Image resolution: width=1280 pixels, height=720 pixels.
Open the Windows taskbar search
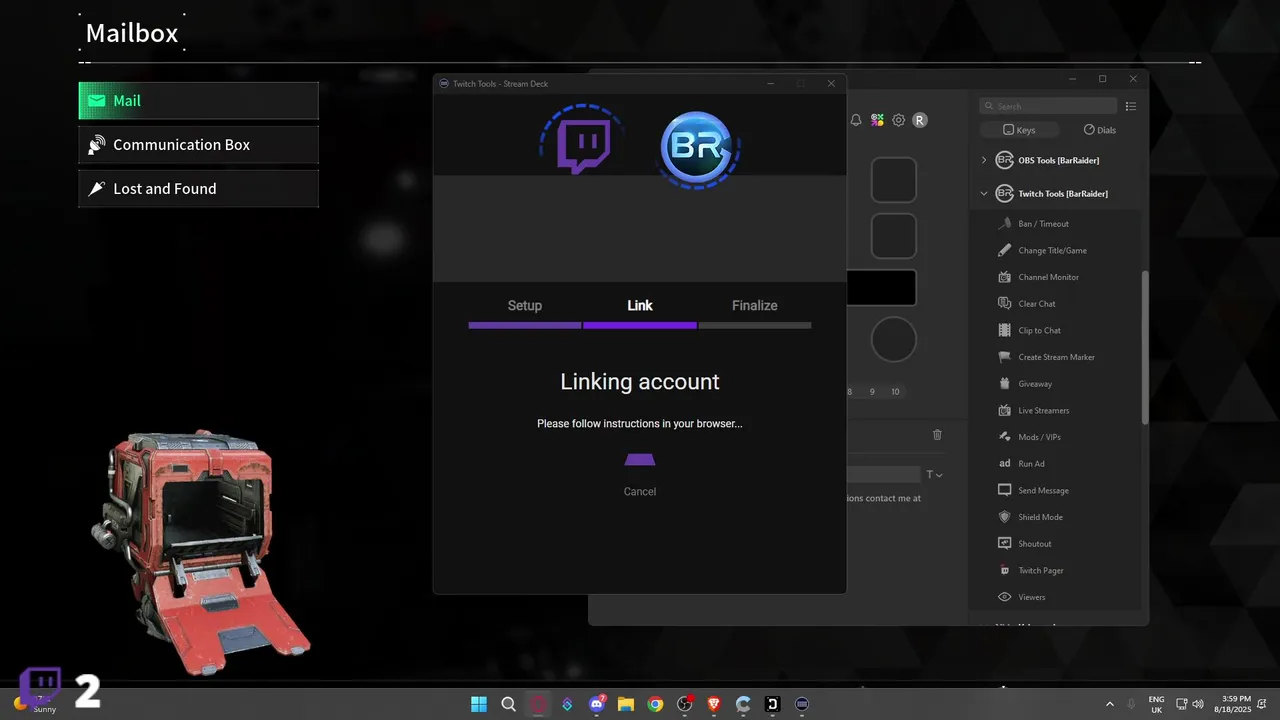coord(508,704)
